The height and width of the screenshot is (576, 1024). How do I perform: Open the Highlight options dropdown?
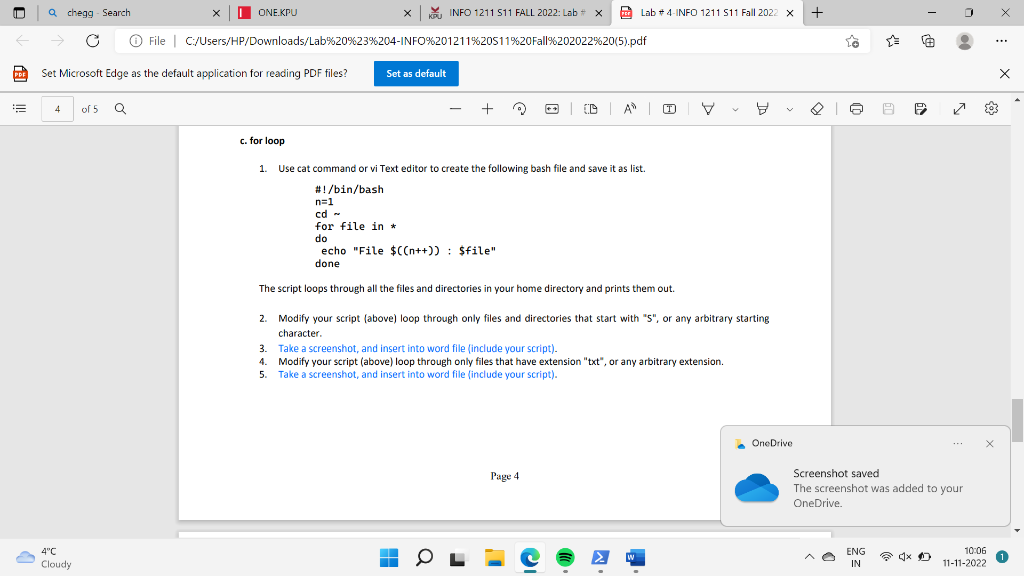coord(788,109)
